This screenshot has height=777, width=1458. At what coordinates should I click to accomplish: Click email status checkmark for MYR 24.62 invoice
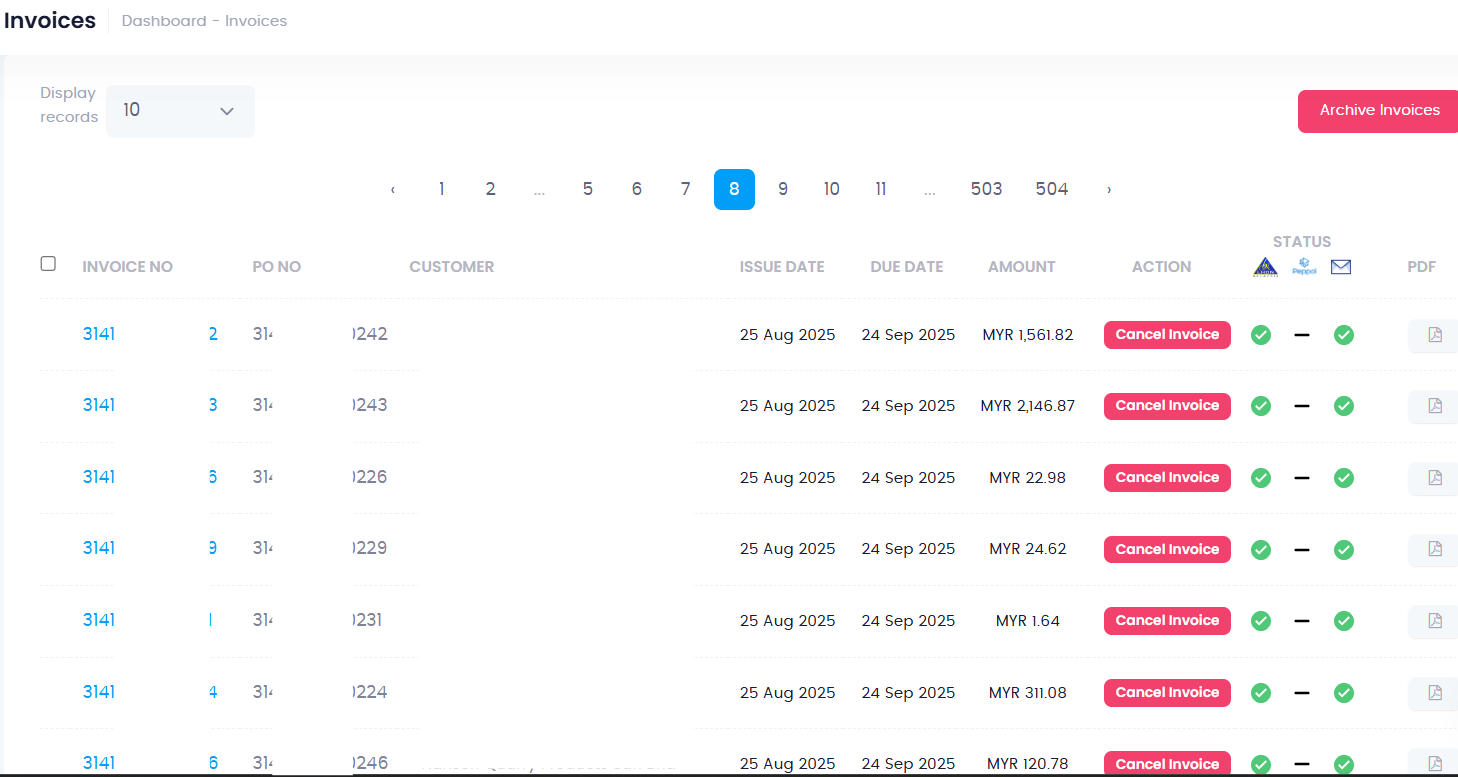pos(1344,549)
